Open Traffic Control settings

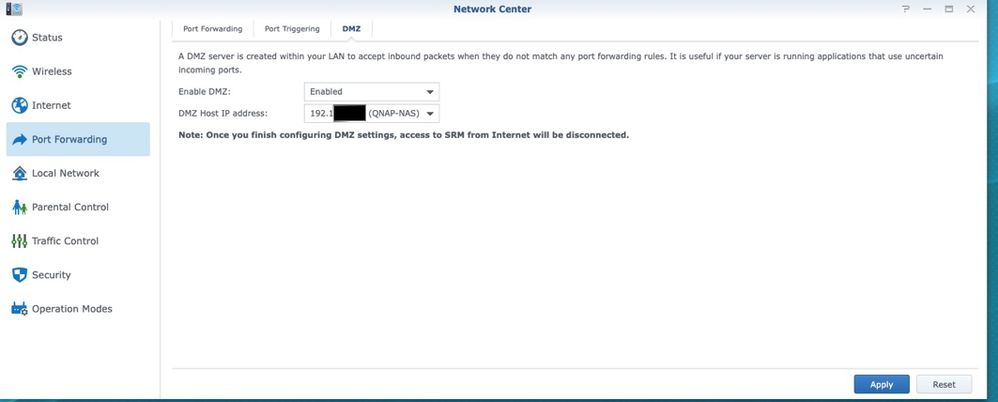coord(78,241)
